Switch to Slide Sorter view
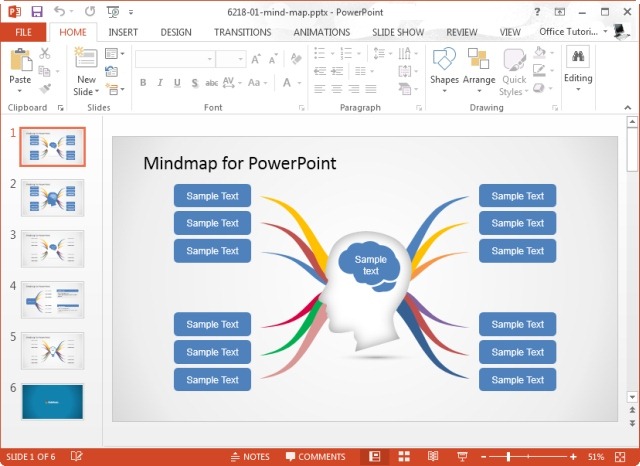Screen dimensions: 640x466 pos(404,456)
